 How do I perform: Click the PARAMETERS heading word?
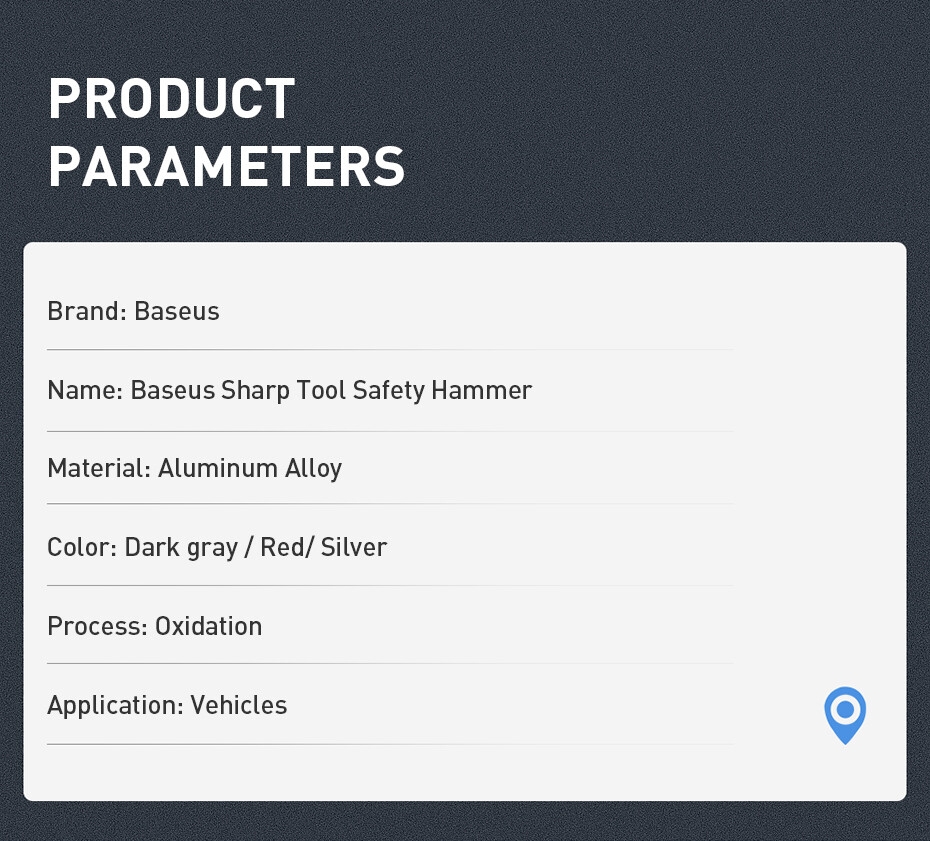coord(226,167)
